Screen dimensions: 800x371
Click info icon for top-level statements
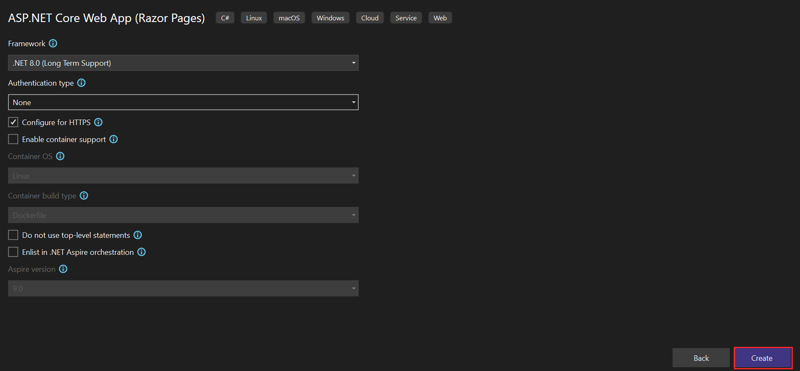138,235
